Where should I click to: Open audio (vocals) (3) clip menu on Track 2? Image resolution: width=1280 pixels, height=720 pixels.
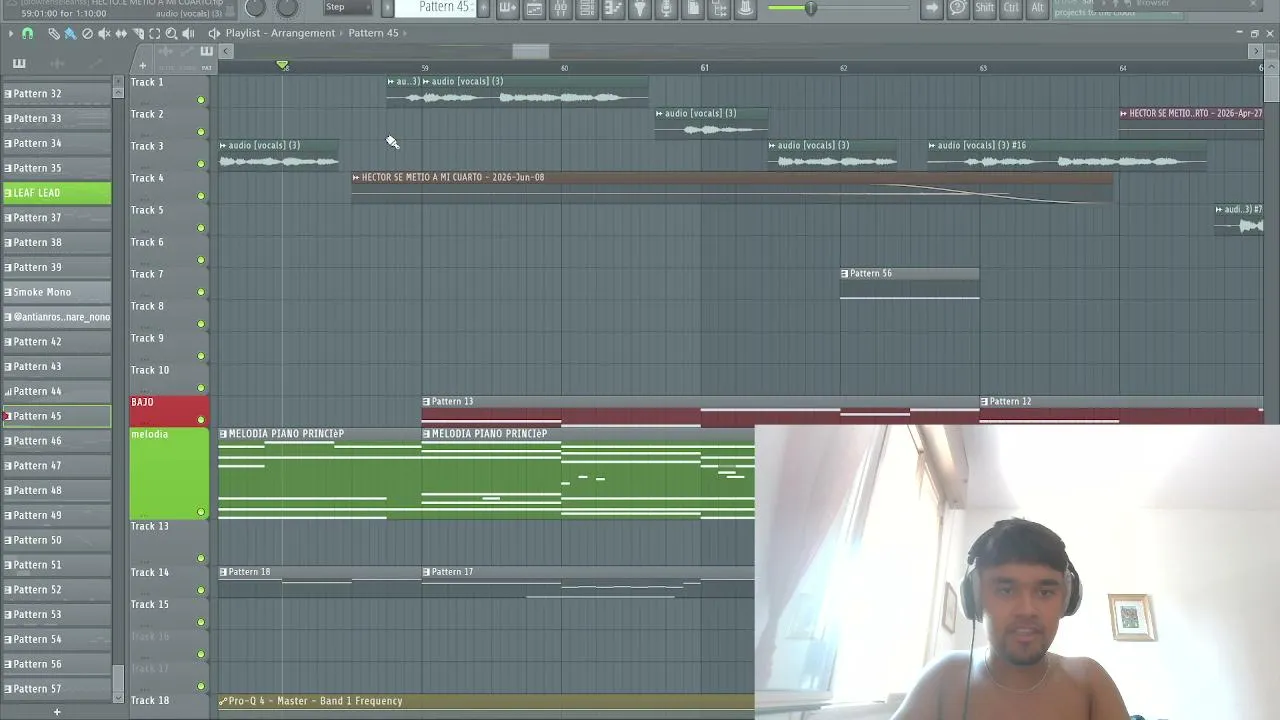(660, 114)
